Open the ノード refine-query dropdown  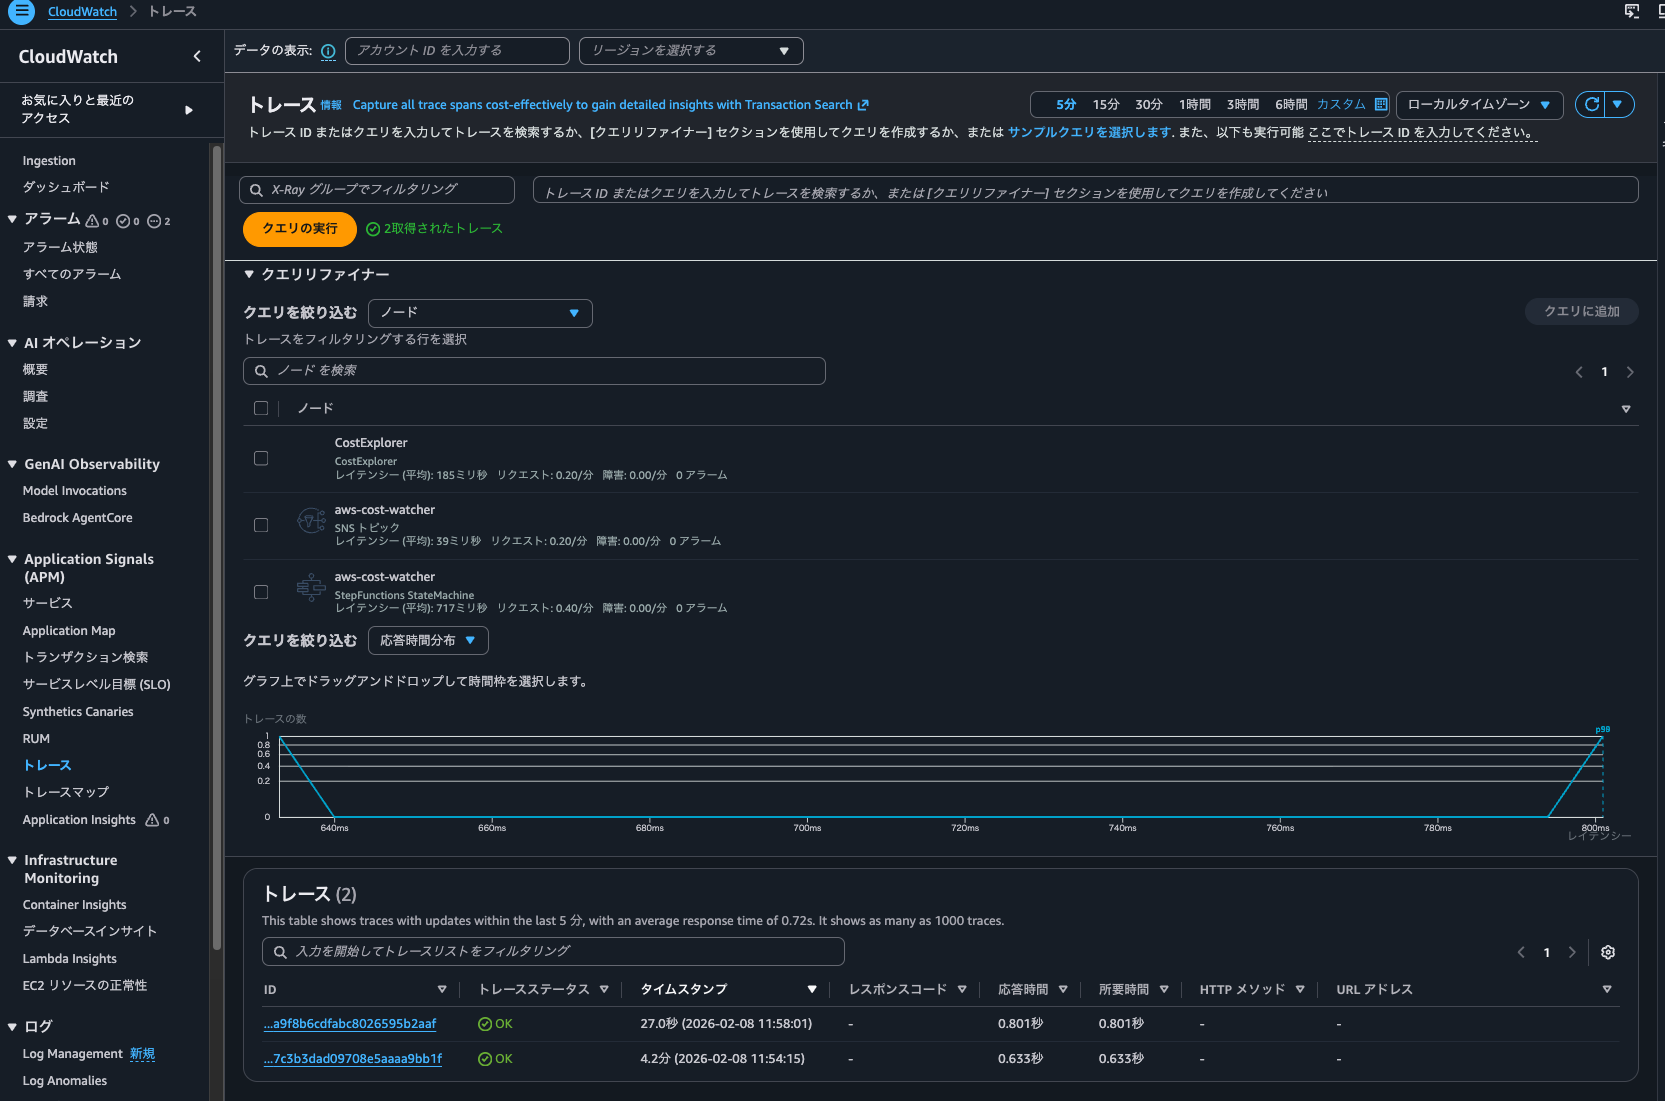point(480,313)
